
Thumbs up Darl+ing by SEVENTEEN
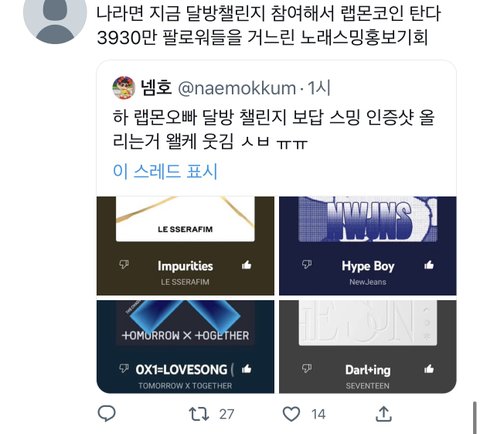(429, 369)
